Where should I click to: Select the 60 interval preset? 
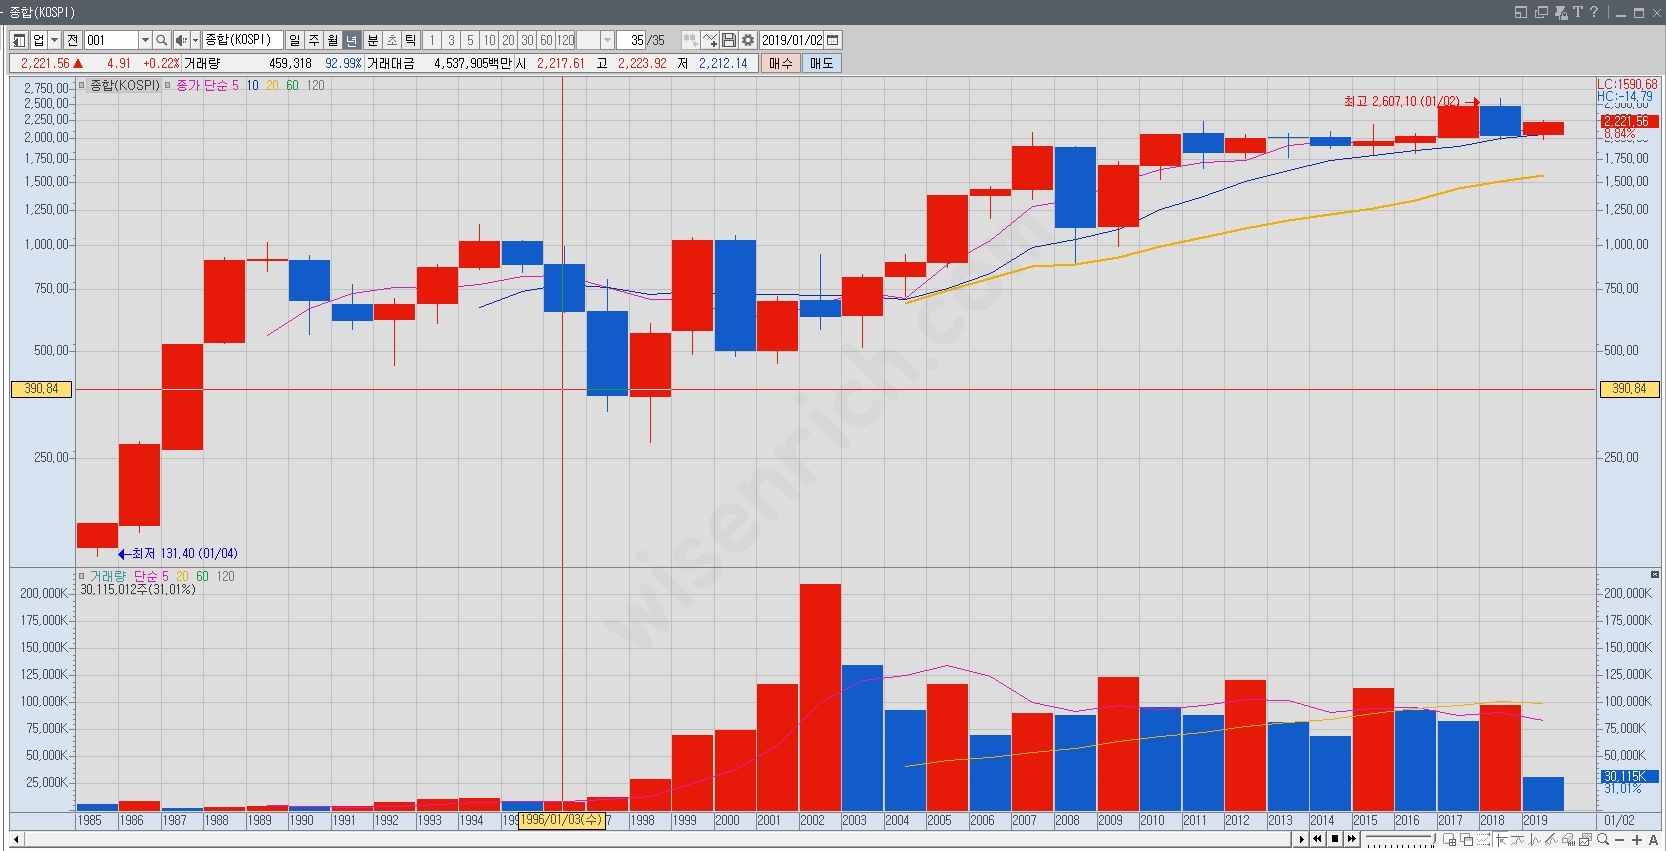click(546, 40)
